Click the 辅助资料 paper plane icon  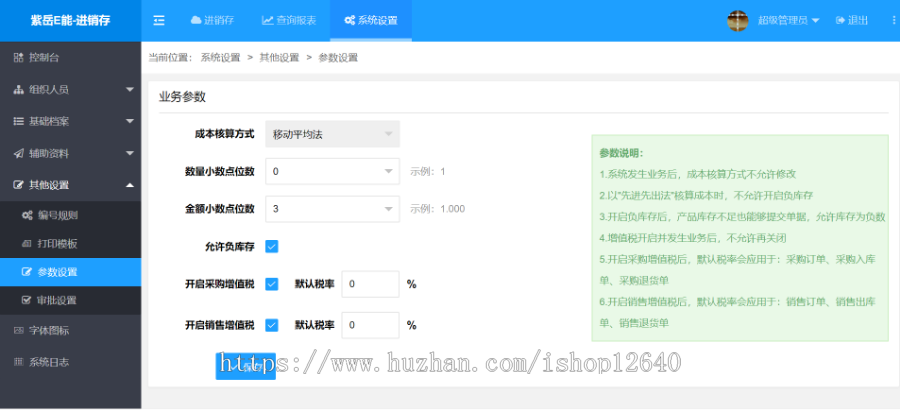tap(18, 153)
